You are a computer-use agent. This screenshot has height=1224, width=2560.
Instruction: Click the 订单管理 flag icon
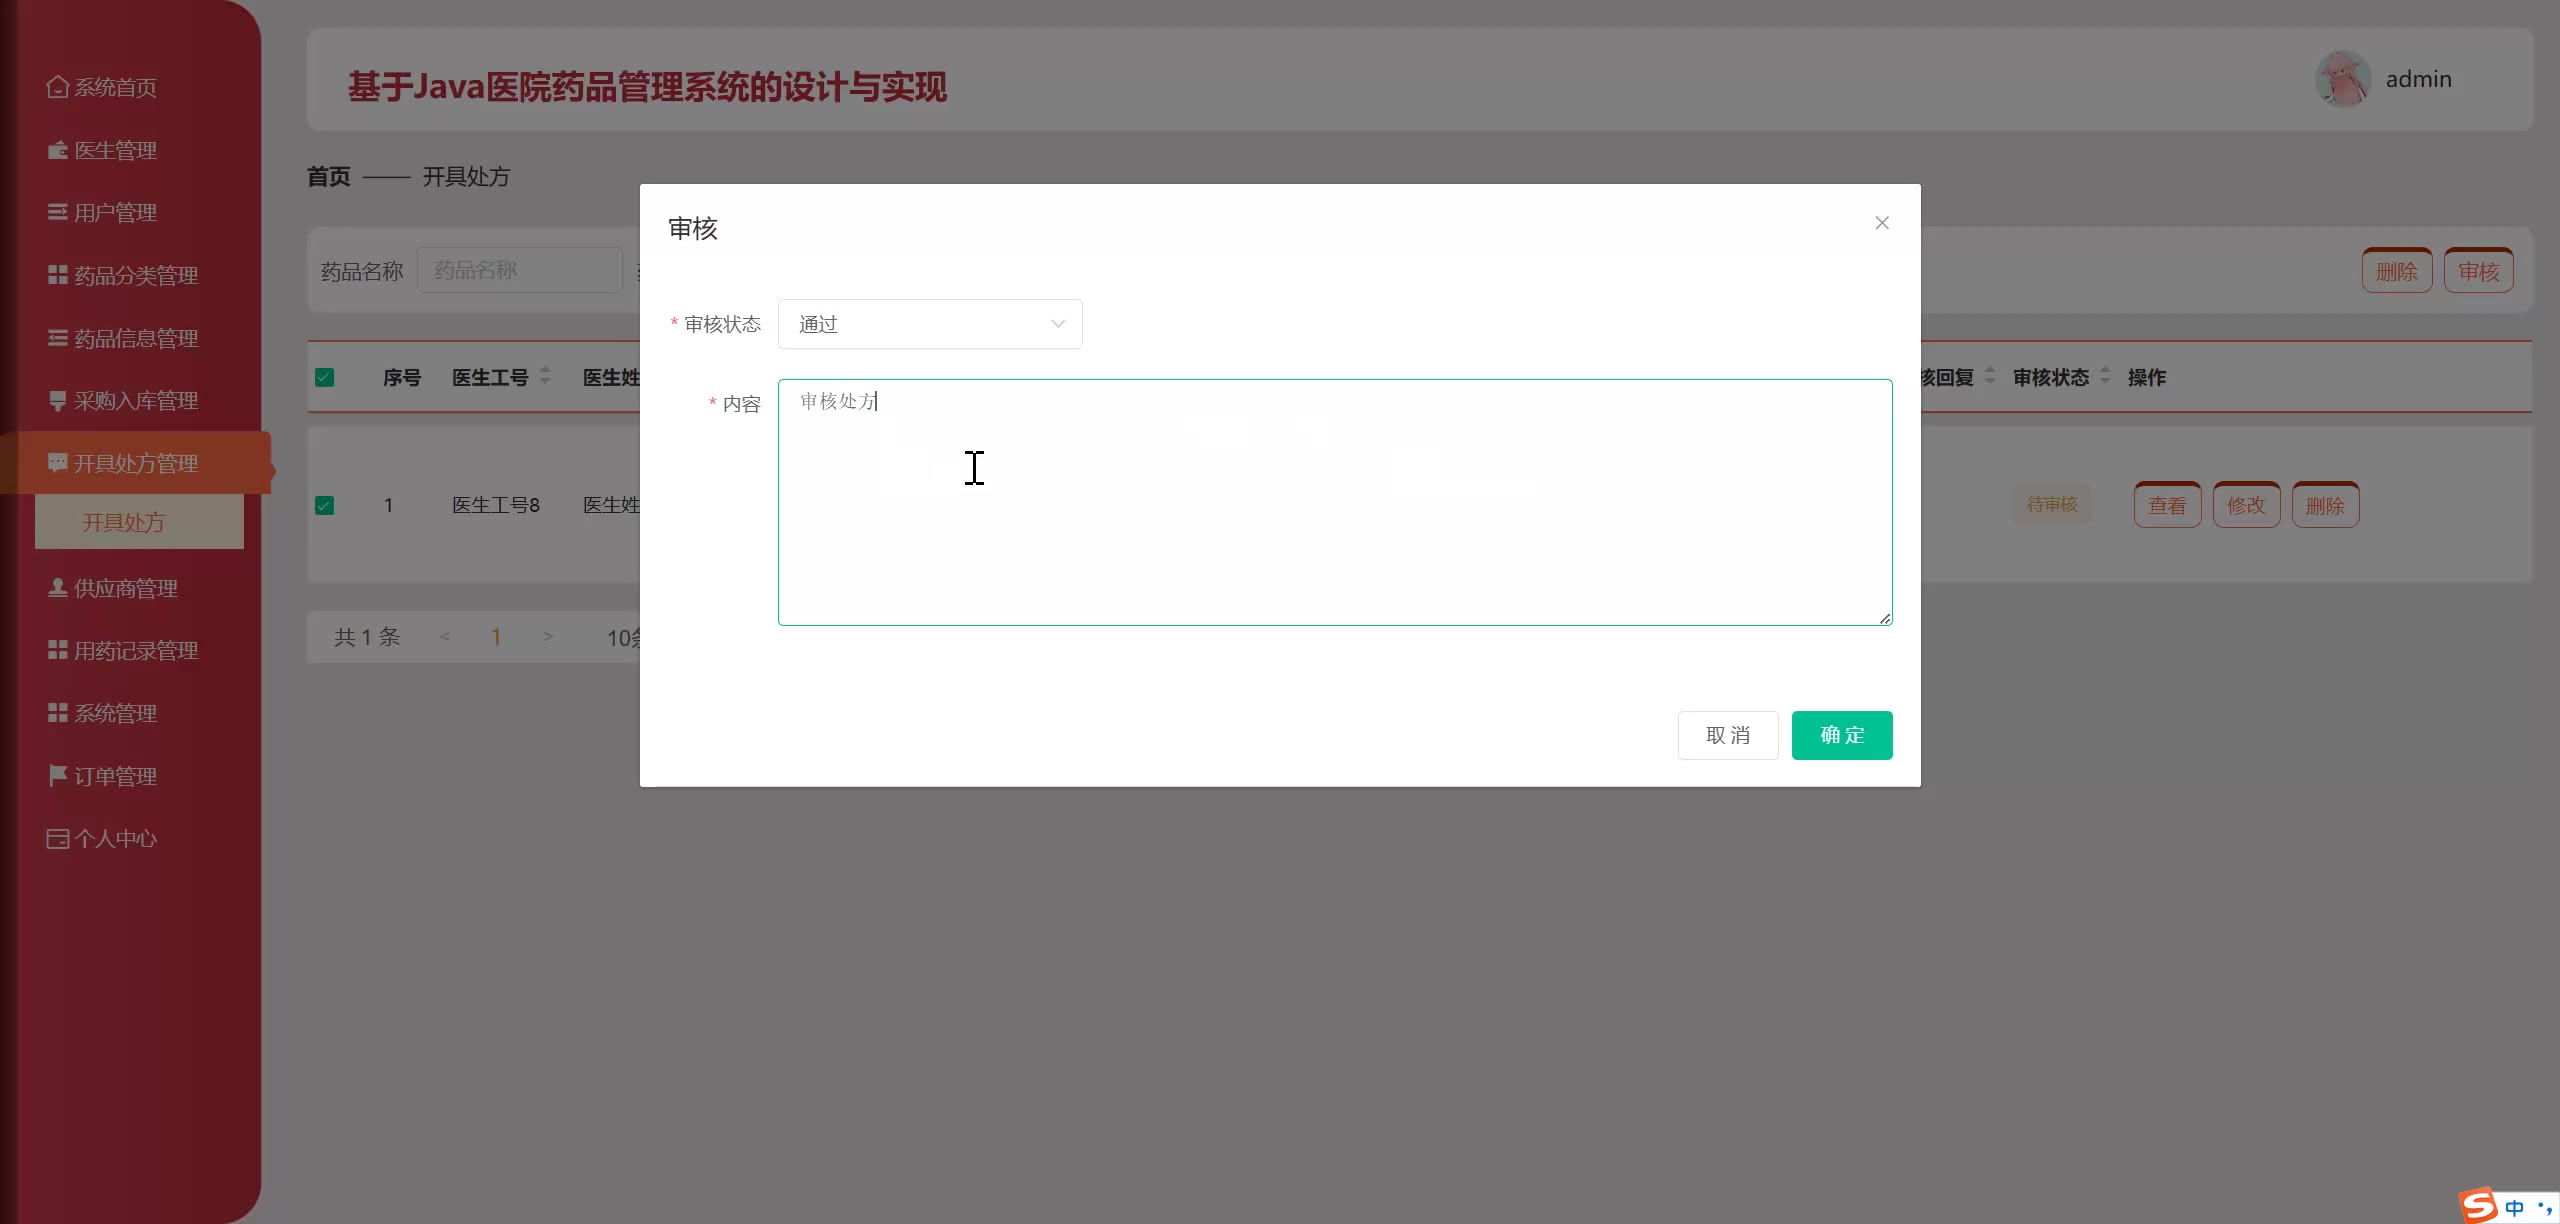(57, 776)
